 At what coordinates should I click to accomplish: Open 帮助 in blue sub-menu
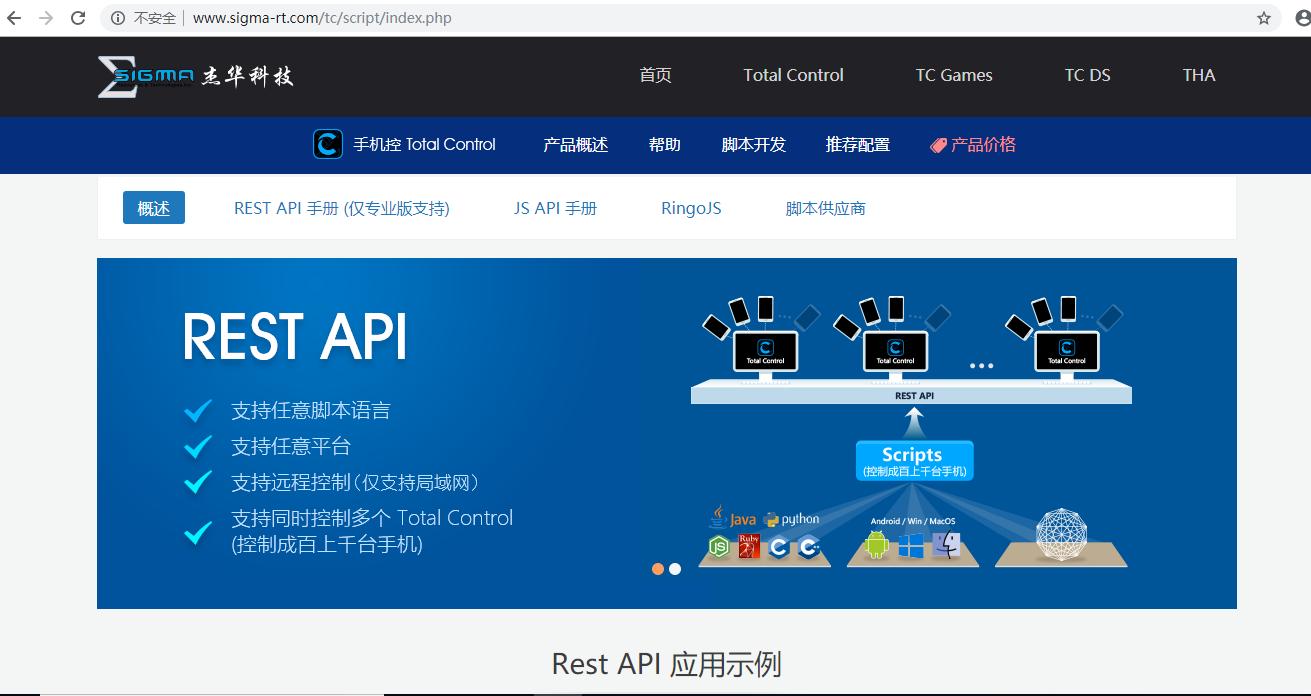pyautogui.click(x=665, y=145)
